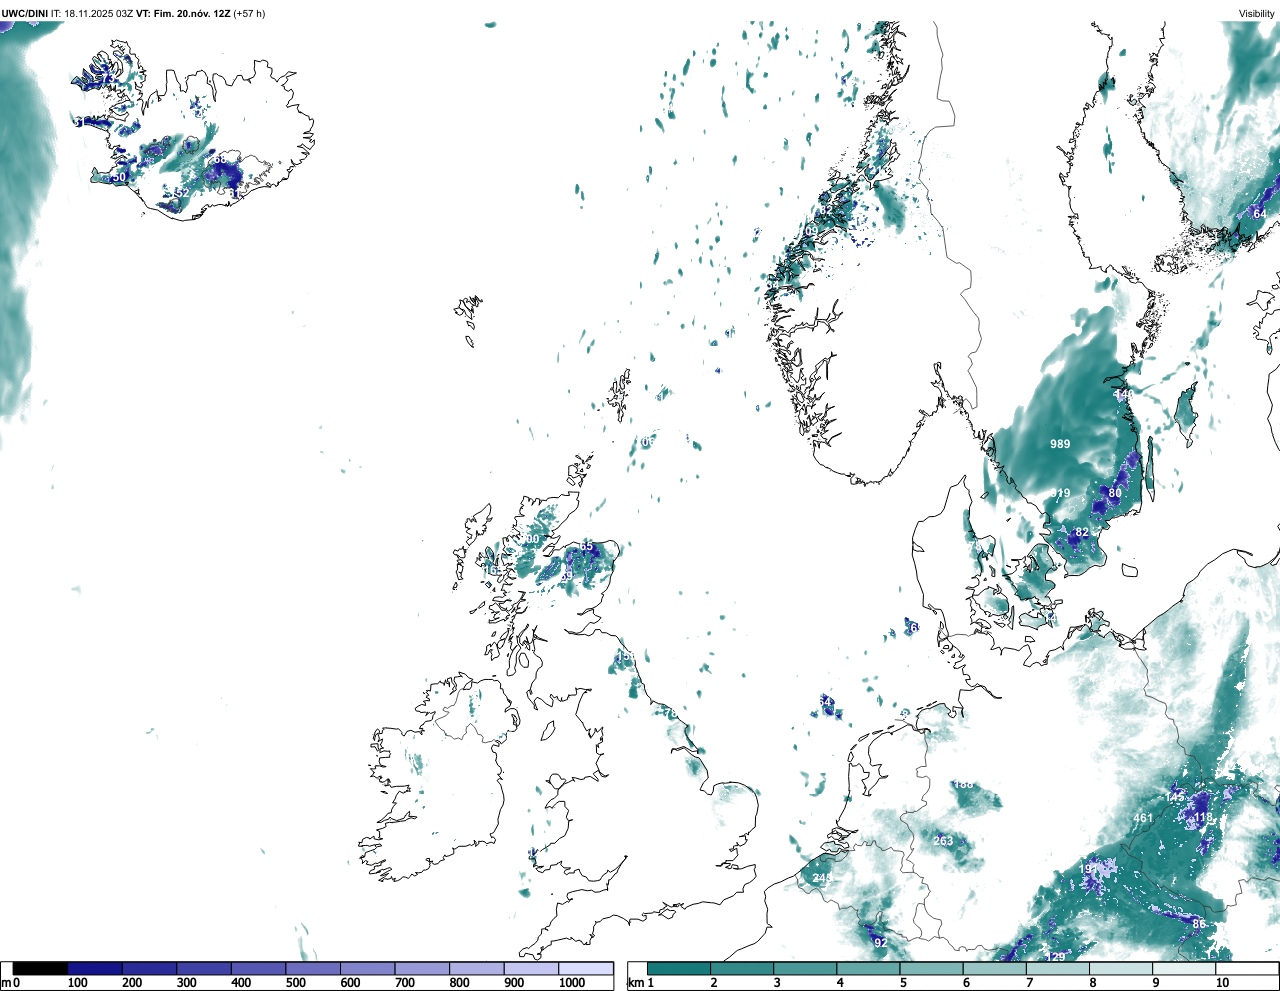Select the 100–200 m dark blue swatch
Image resolution: width=1280 pixels, height=991 pixels.
(95, 968)
